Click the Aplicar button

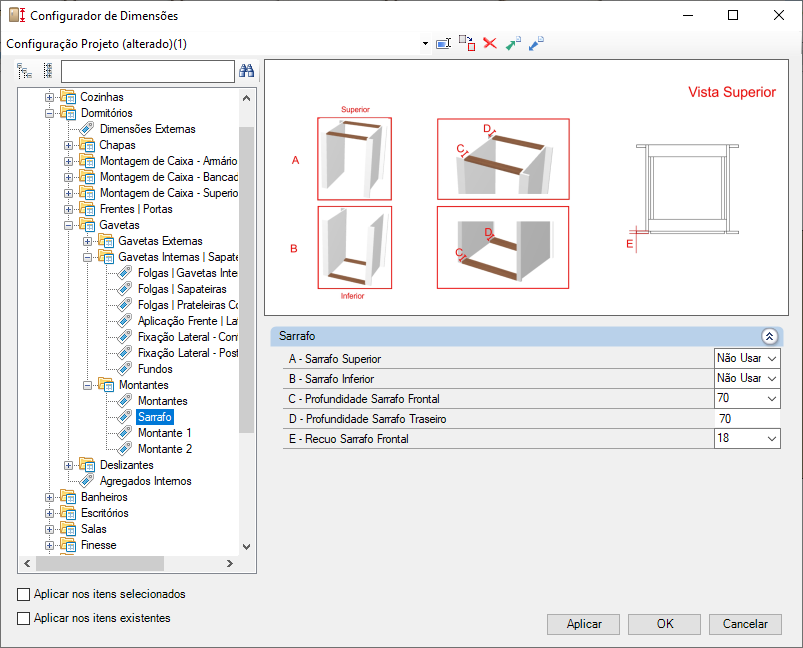pyautogui.click(x=583, y=624)
